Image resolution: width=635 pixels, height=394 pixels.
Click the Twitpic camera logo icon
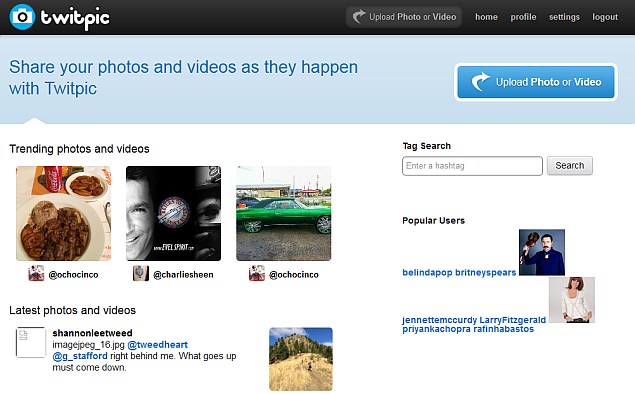point(22,17)
